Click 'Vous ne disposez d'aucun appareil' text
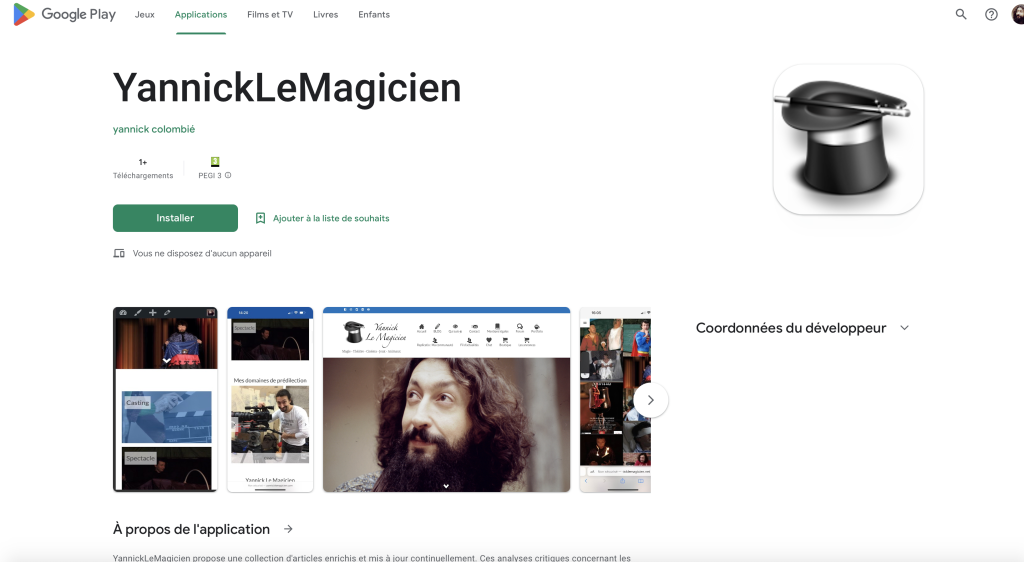The image size is (1024, 562). (202, 253)
